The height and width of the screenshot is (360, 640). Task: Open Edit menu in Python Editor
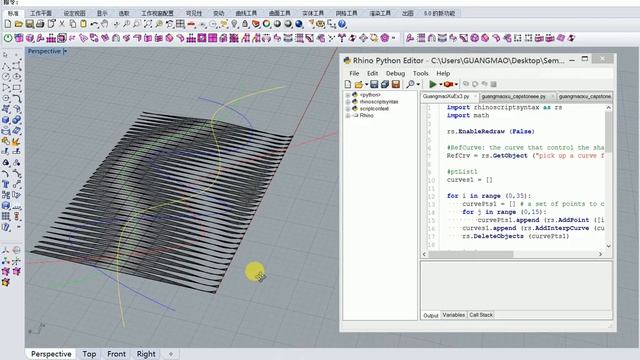point(372,73)
